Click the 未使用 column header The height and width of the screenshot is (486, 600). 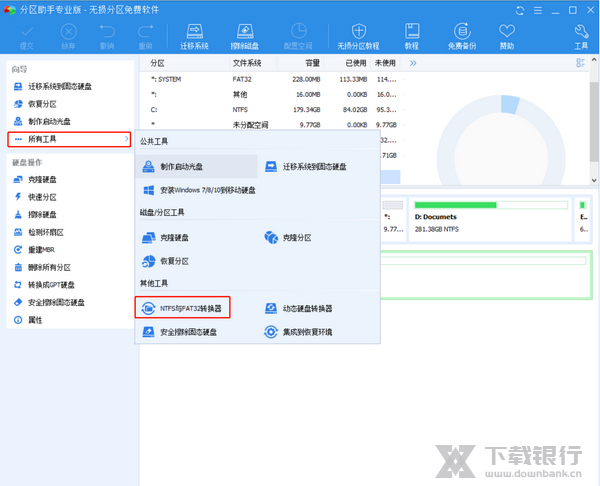(385, 63)
